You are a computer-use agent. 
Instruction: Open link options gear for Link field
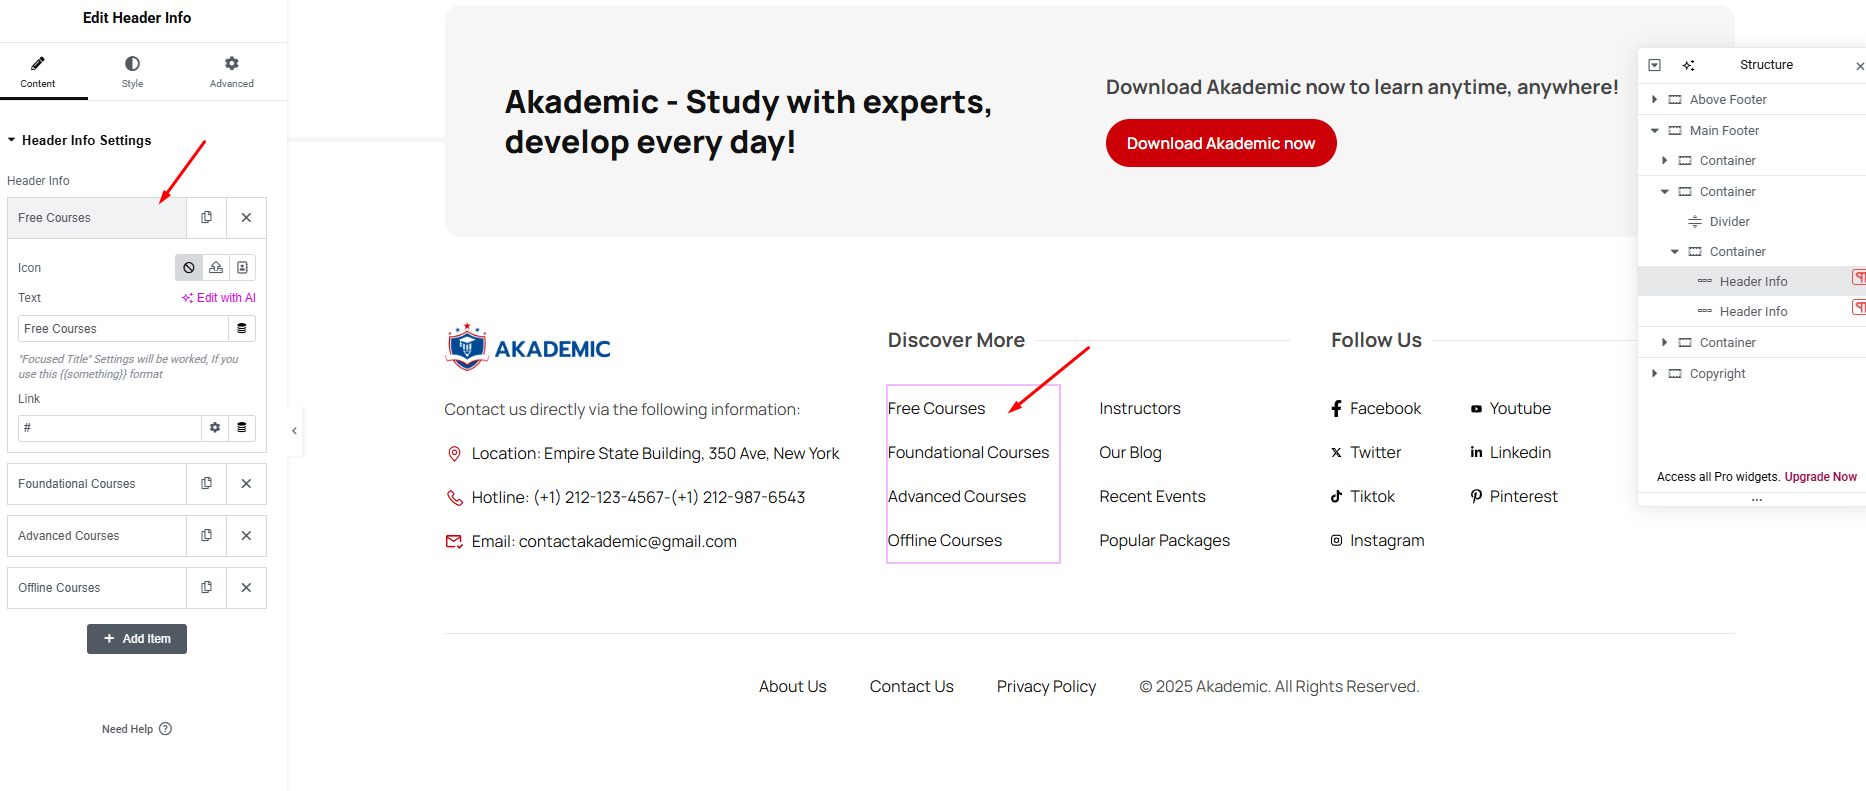(215, 428)
